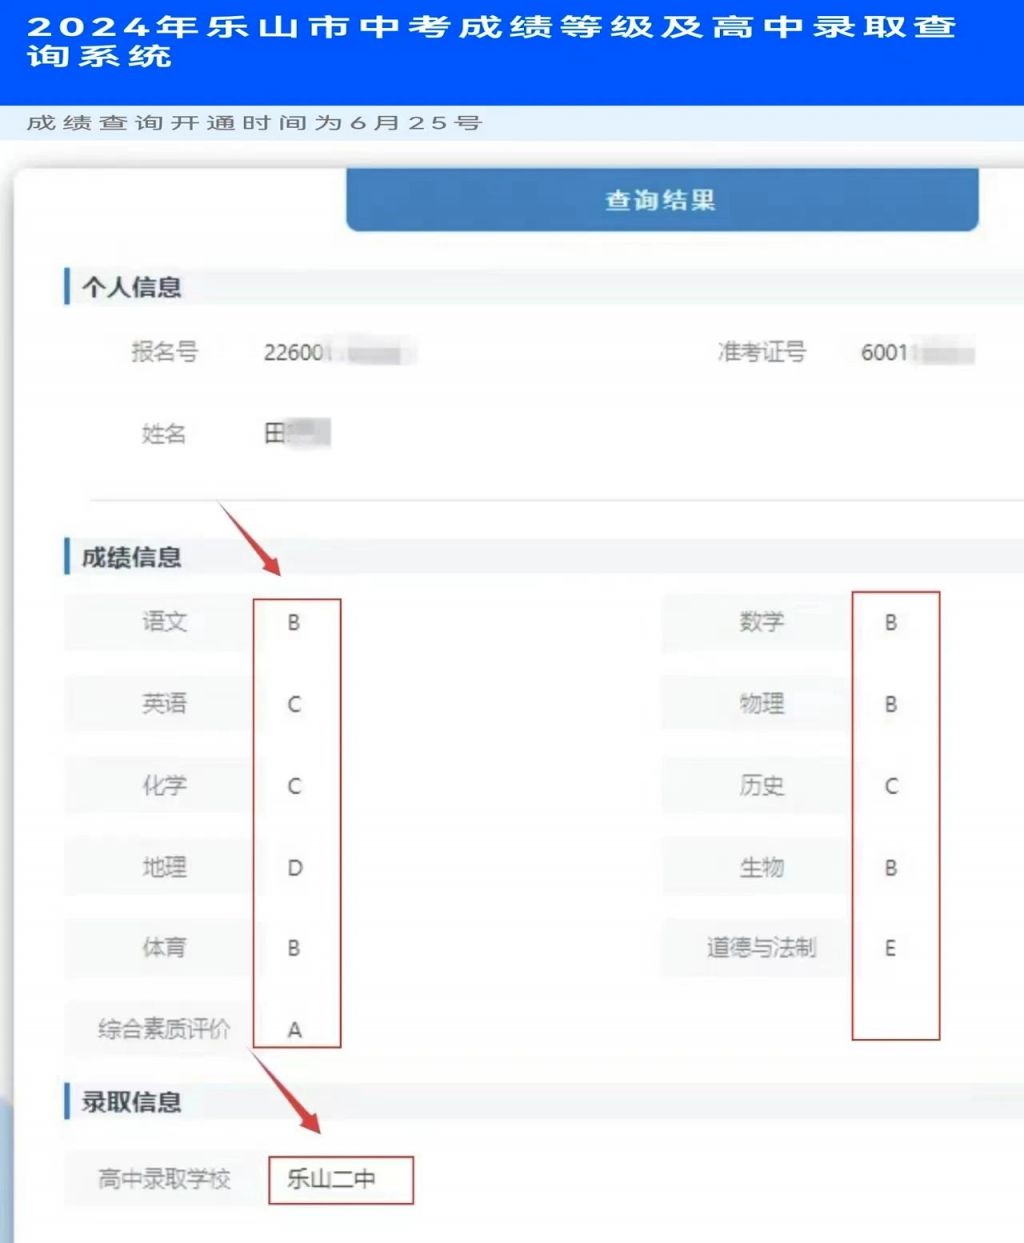Screen dimensions: 1024x1243
Task: Click the 数学 grade B cell
Action: pos(891,622)
